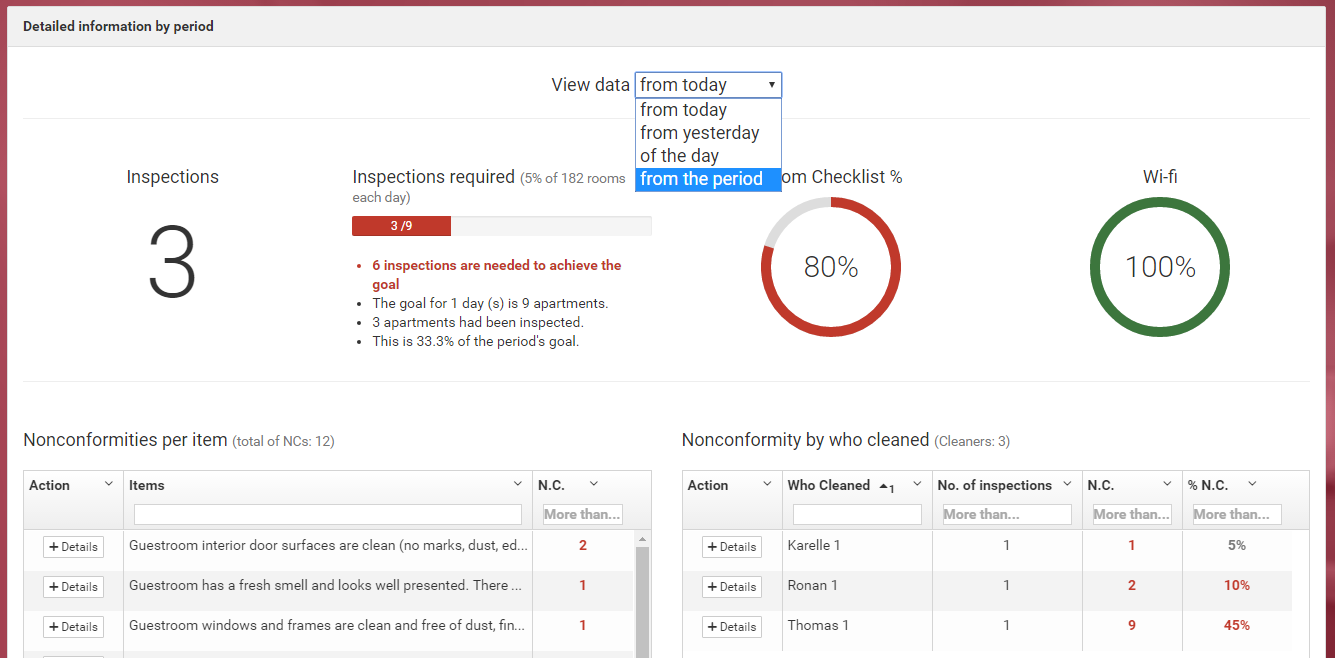The image size is (1335, 658).
Task: Click the Items filter text field
Action: [x=327, y=514]
